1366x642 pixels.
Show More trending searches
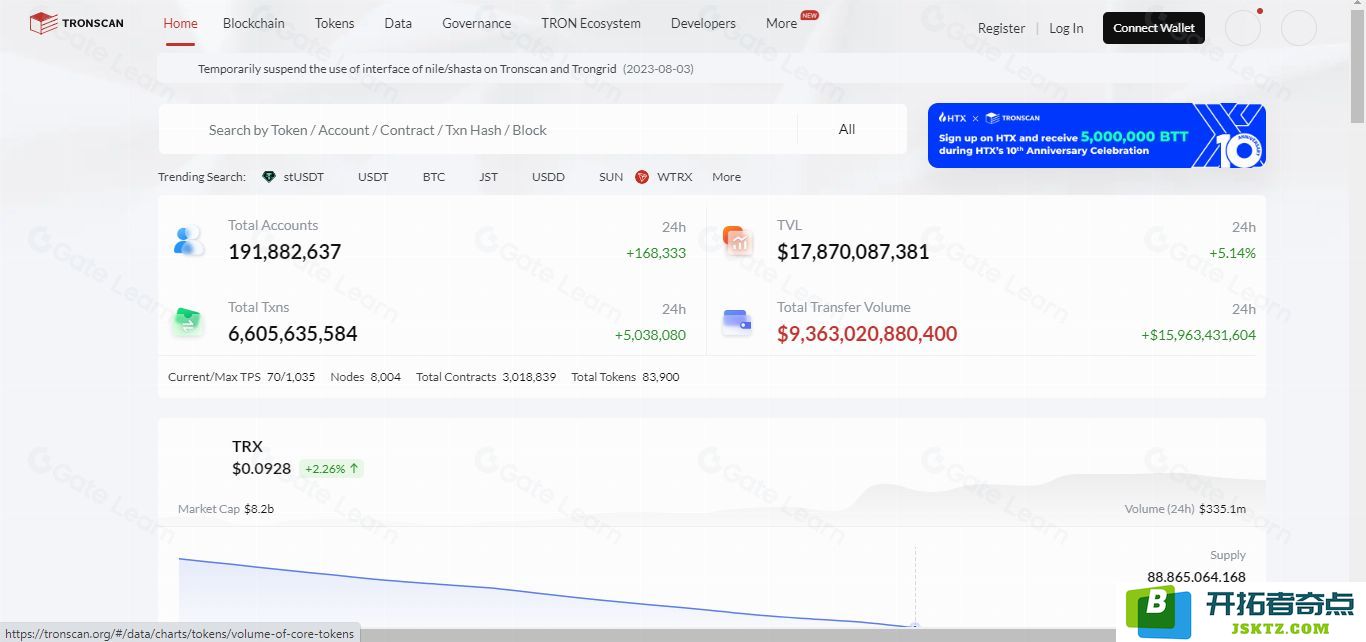coord(726,177)
